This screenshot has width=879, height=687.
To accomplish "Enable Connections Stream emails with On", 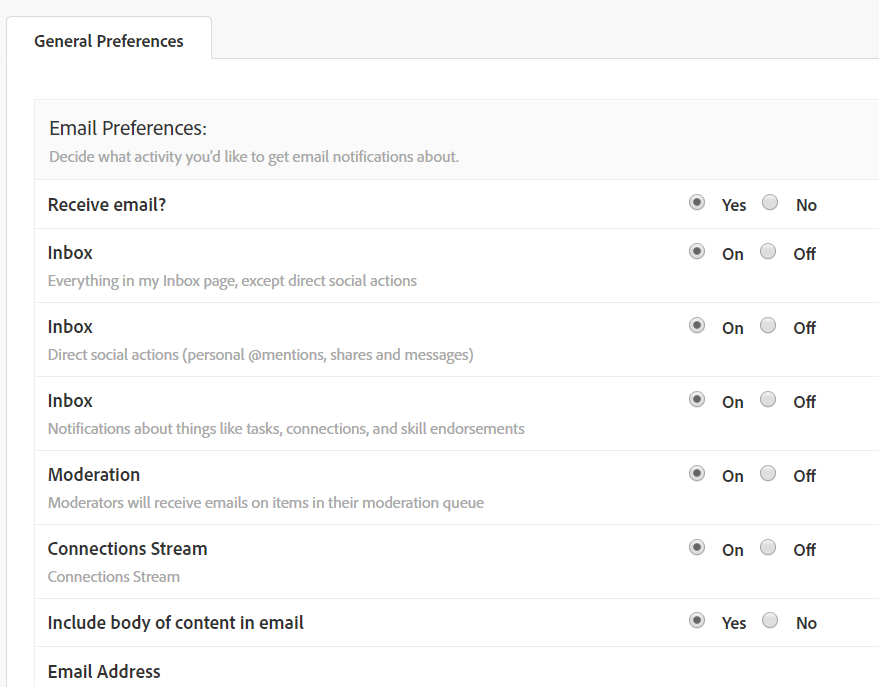I will [697, 548].
